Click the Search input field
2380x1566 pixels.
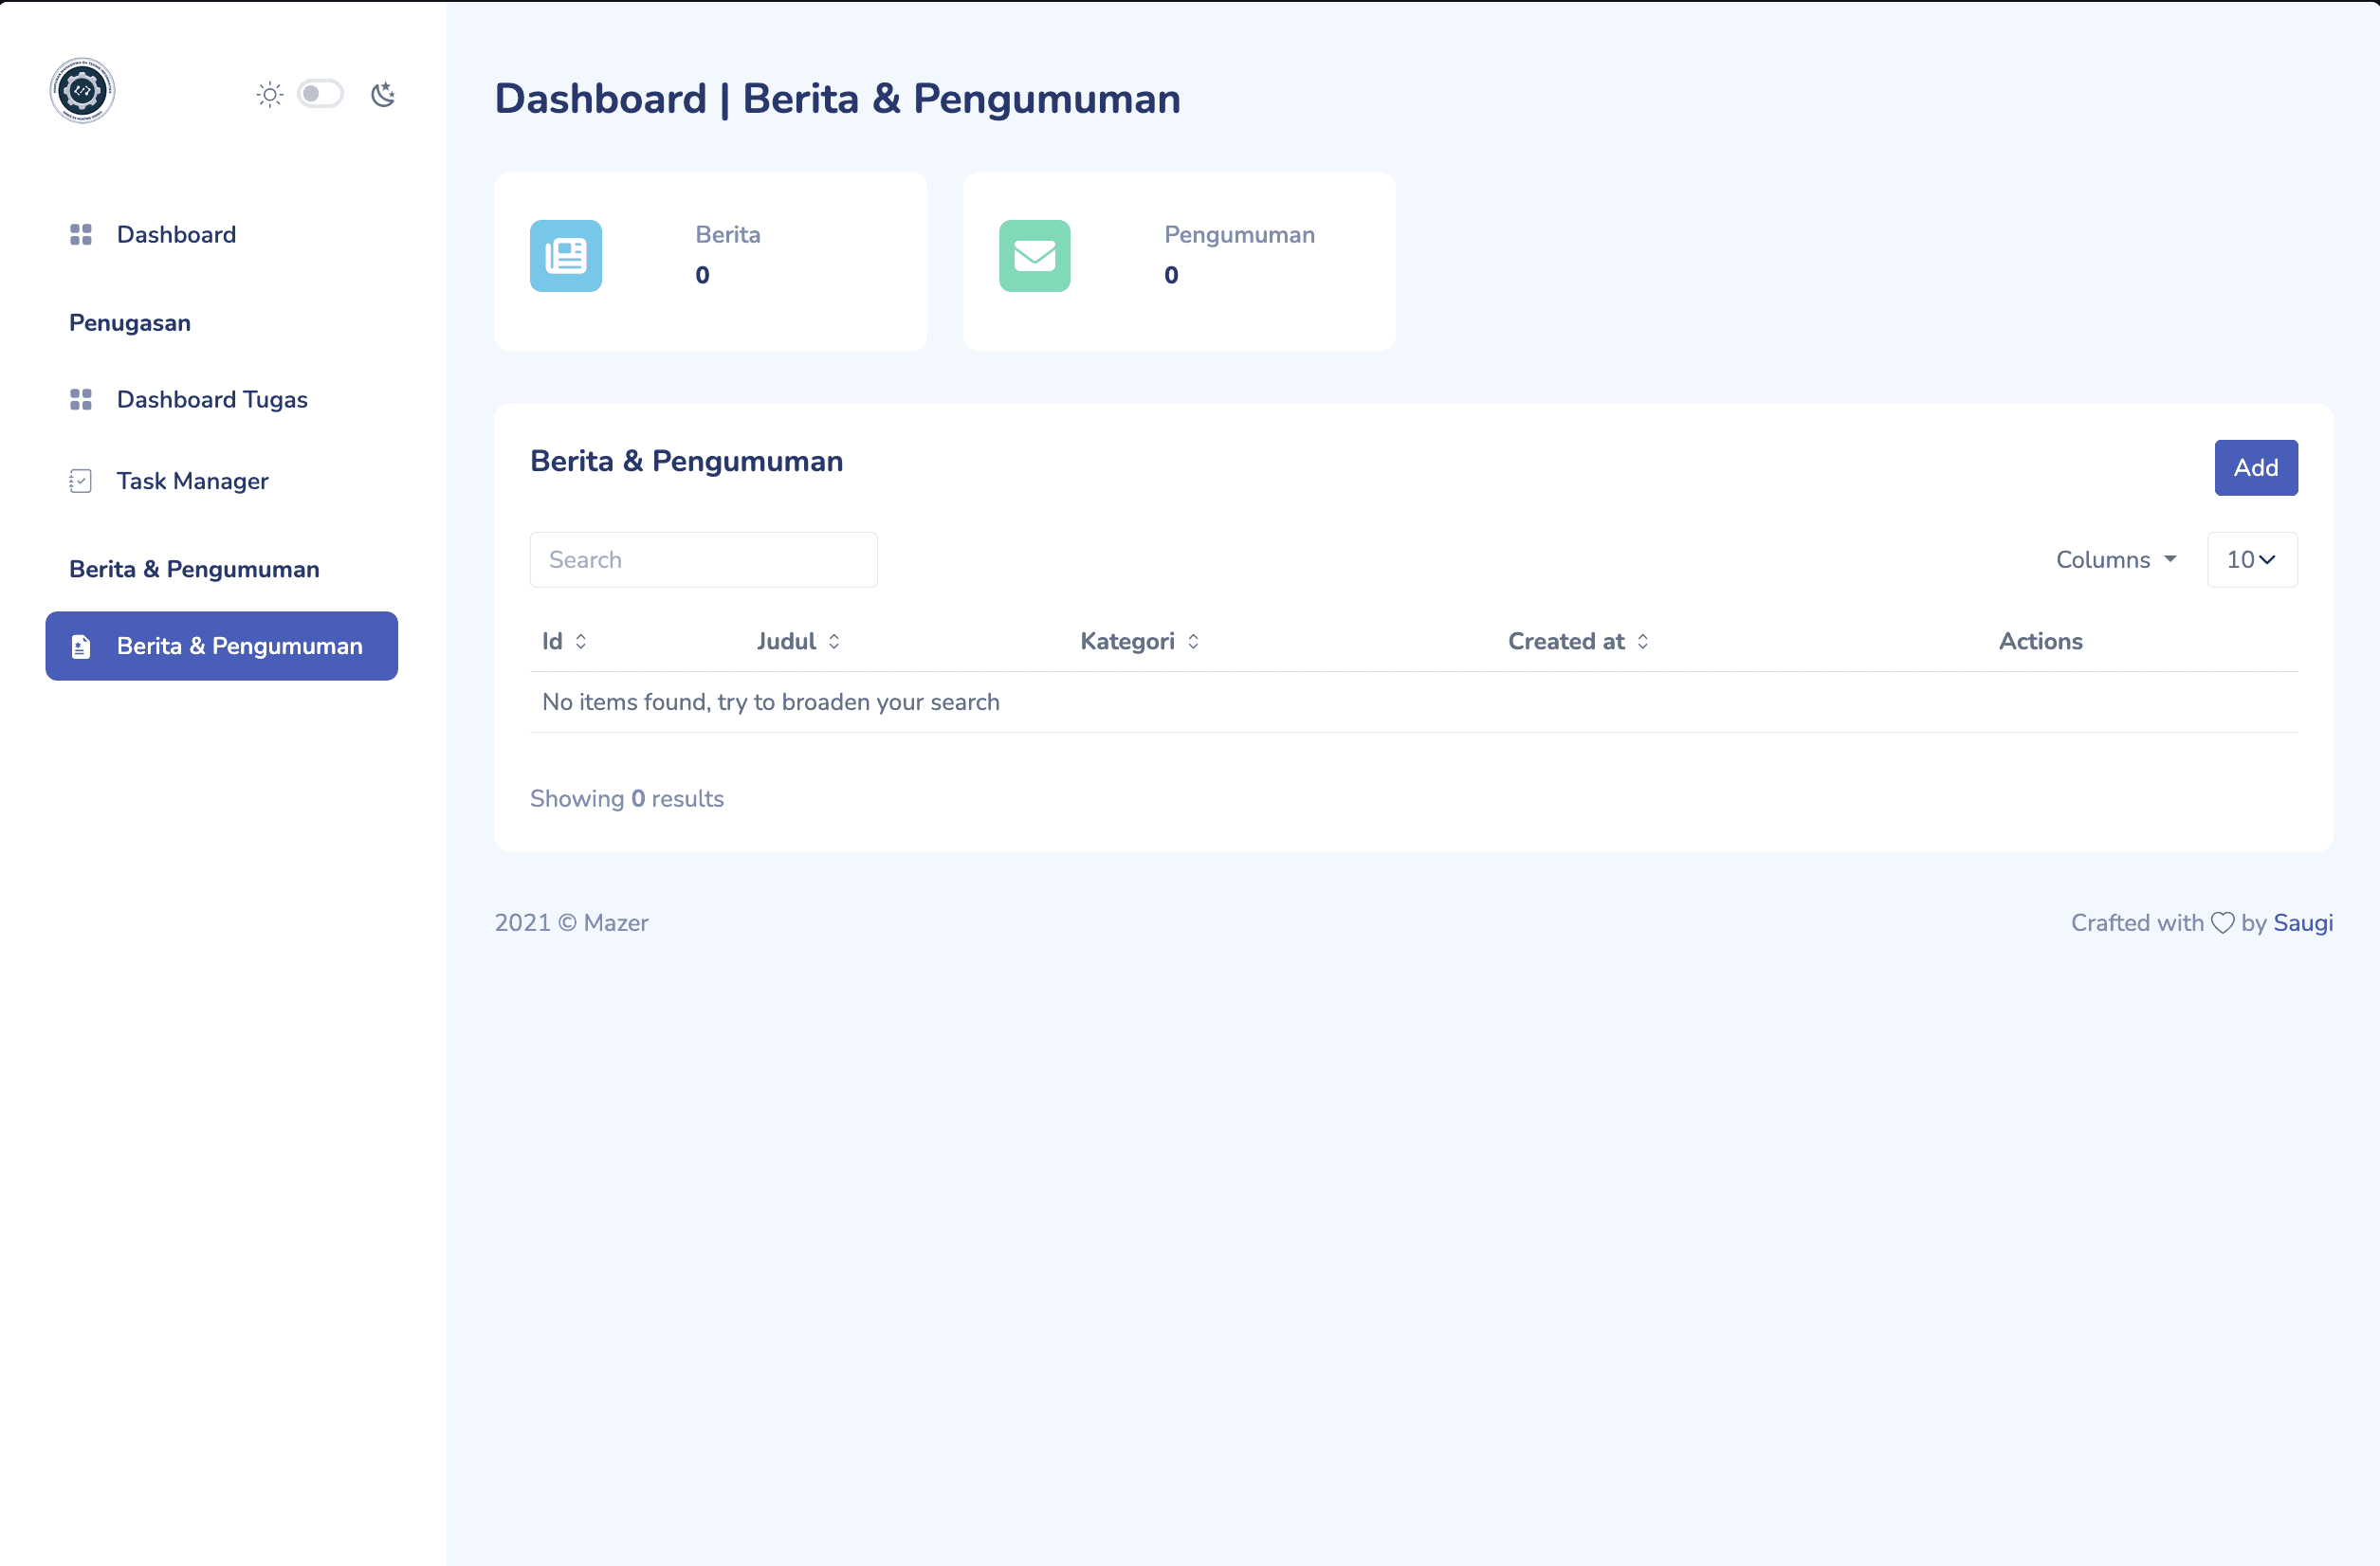click(x=703, y=560)
